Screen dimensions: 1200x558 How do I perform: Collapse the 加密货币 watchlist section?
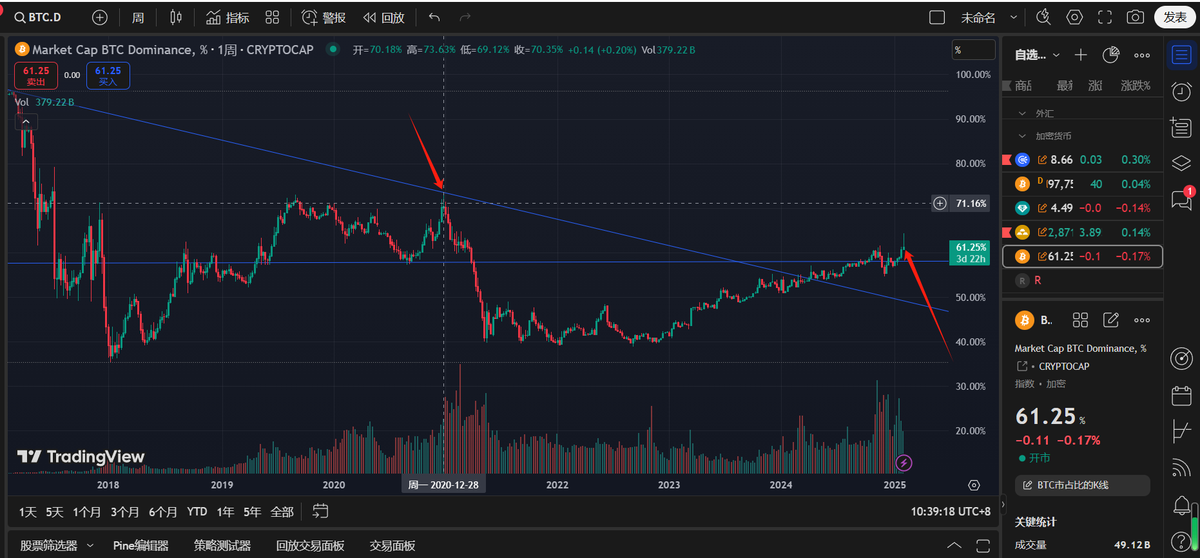(x=1021, y=135)
